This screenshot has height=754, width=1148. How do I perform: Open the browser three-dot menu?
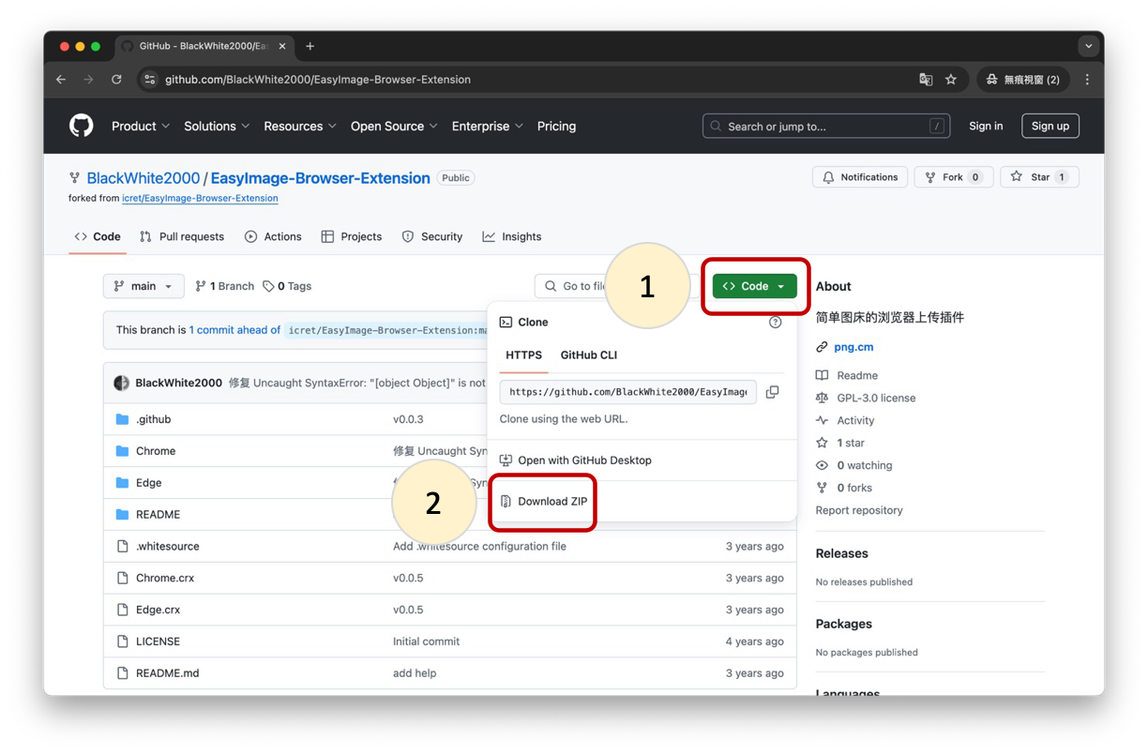[1087, 79]
